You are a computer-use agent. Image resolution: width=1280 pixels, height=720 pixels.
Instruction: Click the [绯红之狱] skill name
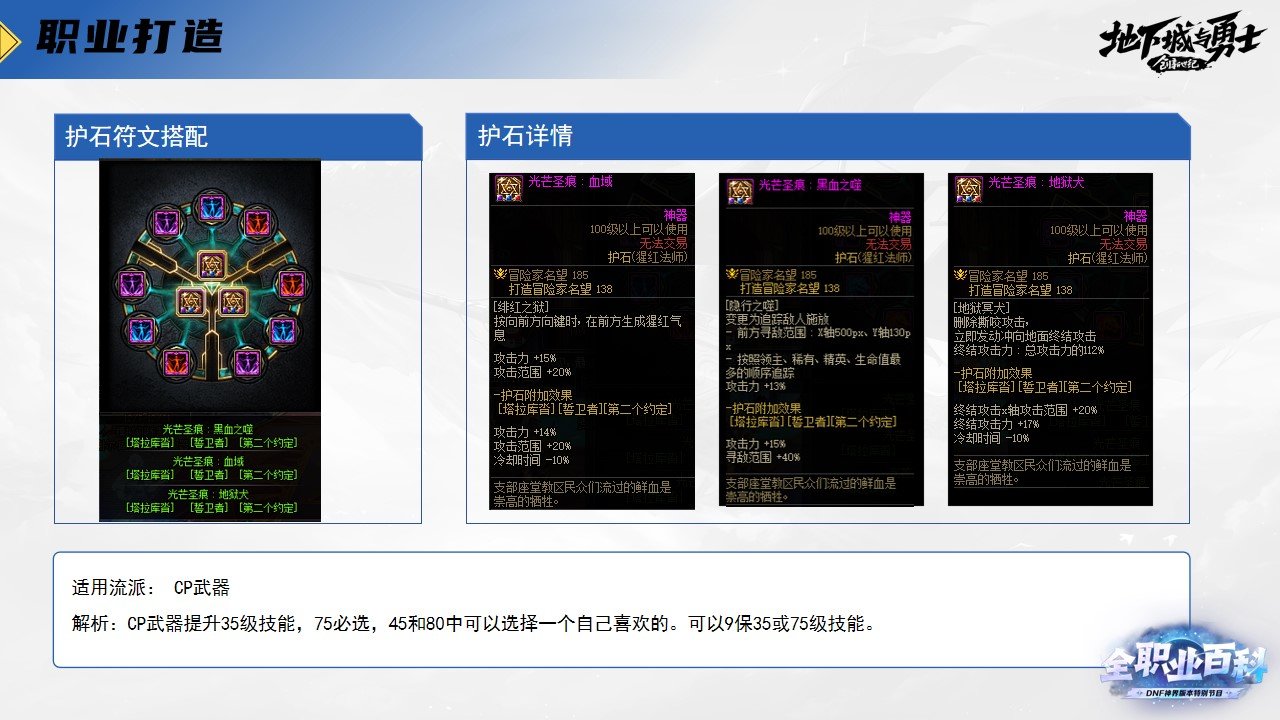pos(523,306)
